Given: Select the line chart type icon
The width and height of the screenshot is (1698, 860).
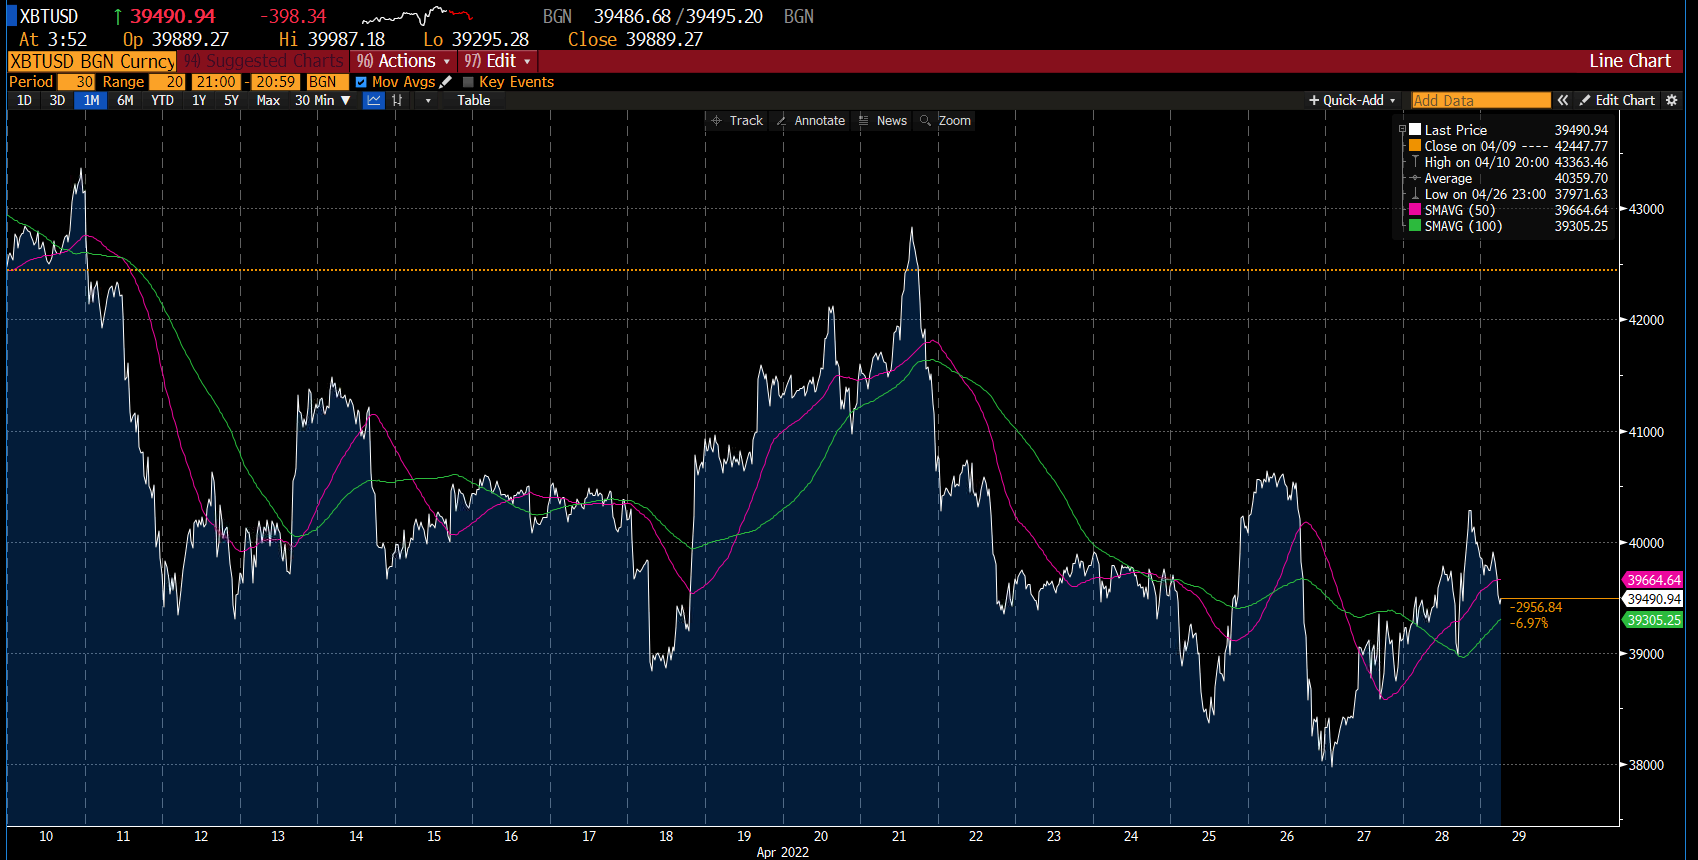Looking at the screenshot, I should 373,100.
